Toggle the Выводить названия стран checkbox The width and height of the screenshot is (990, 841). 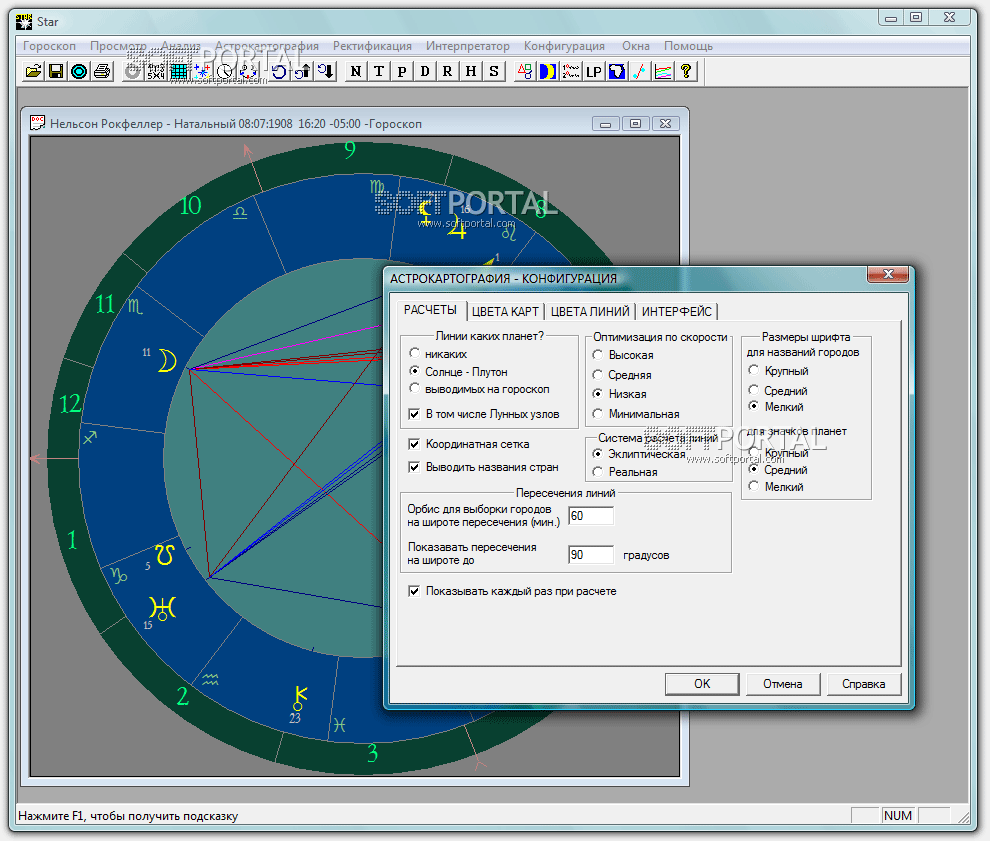pos(415,467)
